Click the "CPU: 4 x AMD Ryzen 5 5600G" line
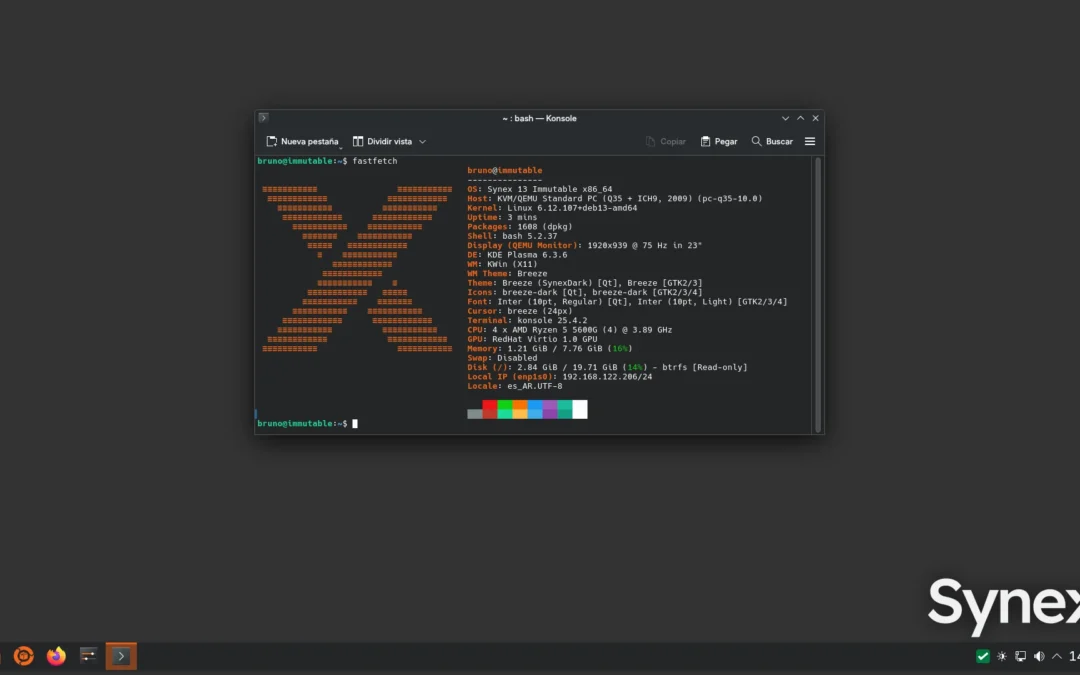Screen dimensions: 1080x675 pos(570,330)
